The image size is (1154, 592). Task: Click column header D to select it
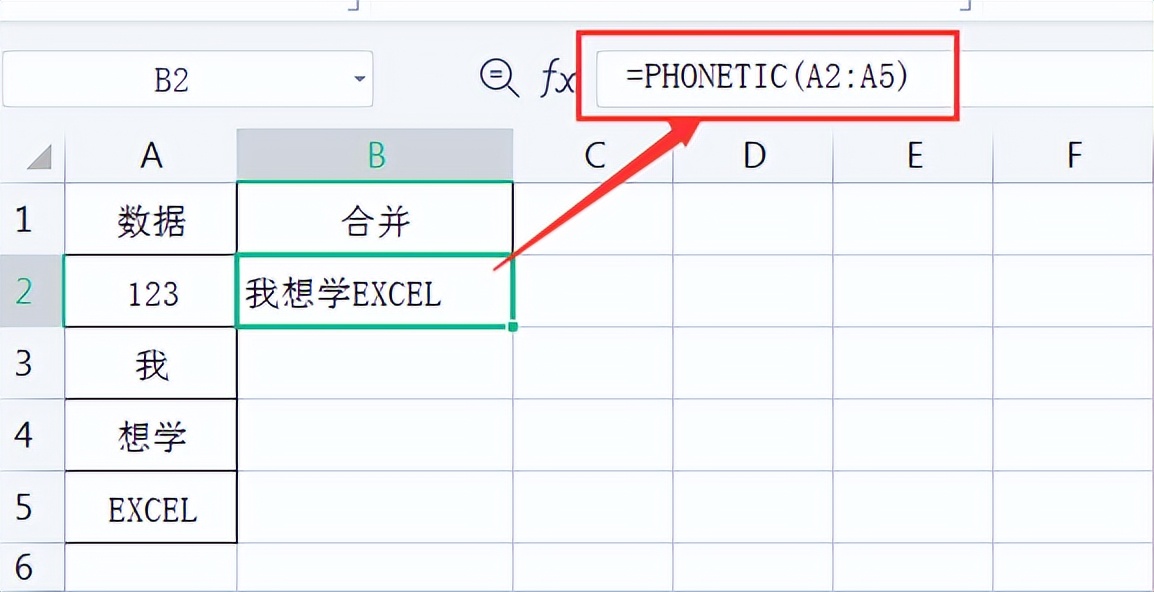point(753,155)
